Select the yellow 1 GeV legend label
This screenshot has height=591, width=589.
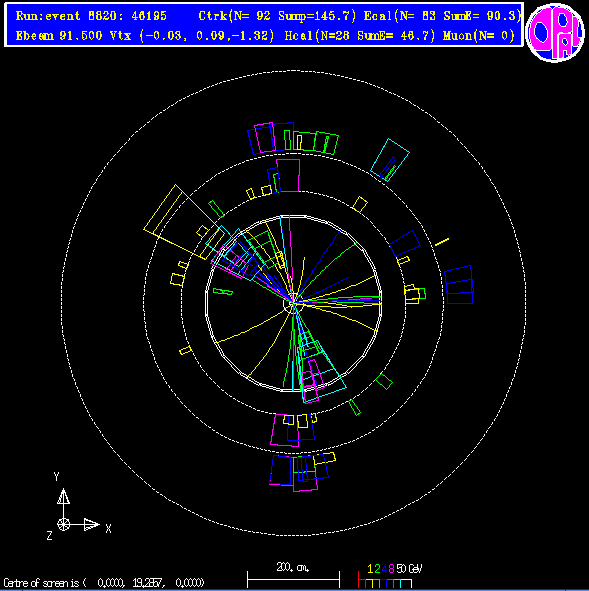[x=370, y=569]
